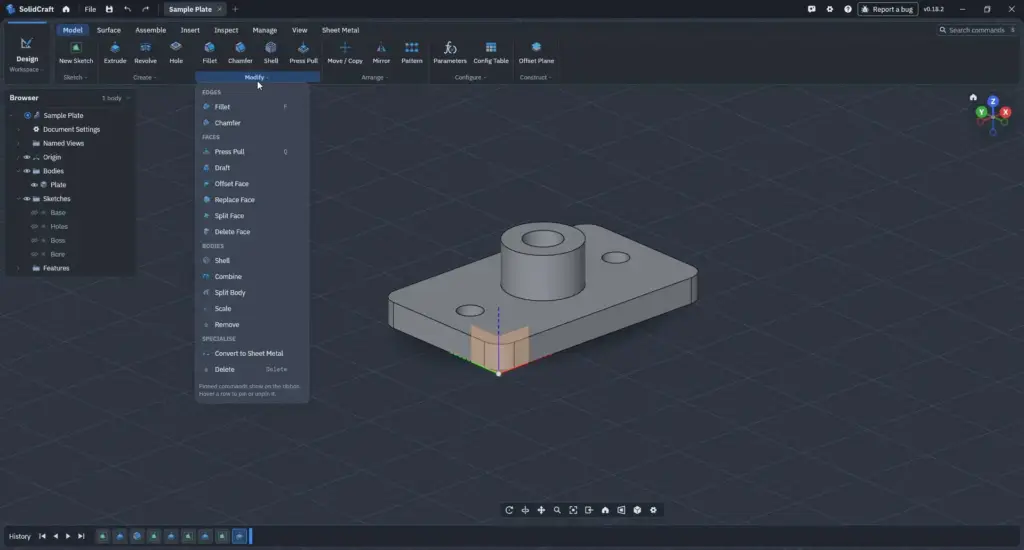Show the Boss sketch
Screen dimensions: 1024x550
click(x=34, y=240)
